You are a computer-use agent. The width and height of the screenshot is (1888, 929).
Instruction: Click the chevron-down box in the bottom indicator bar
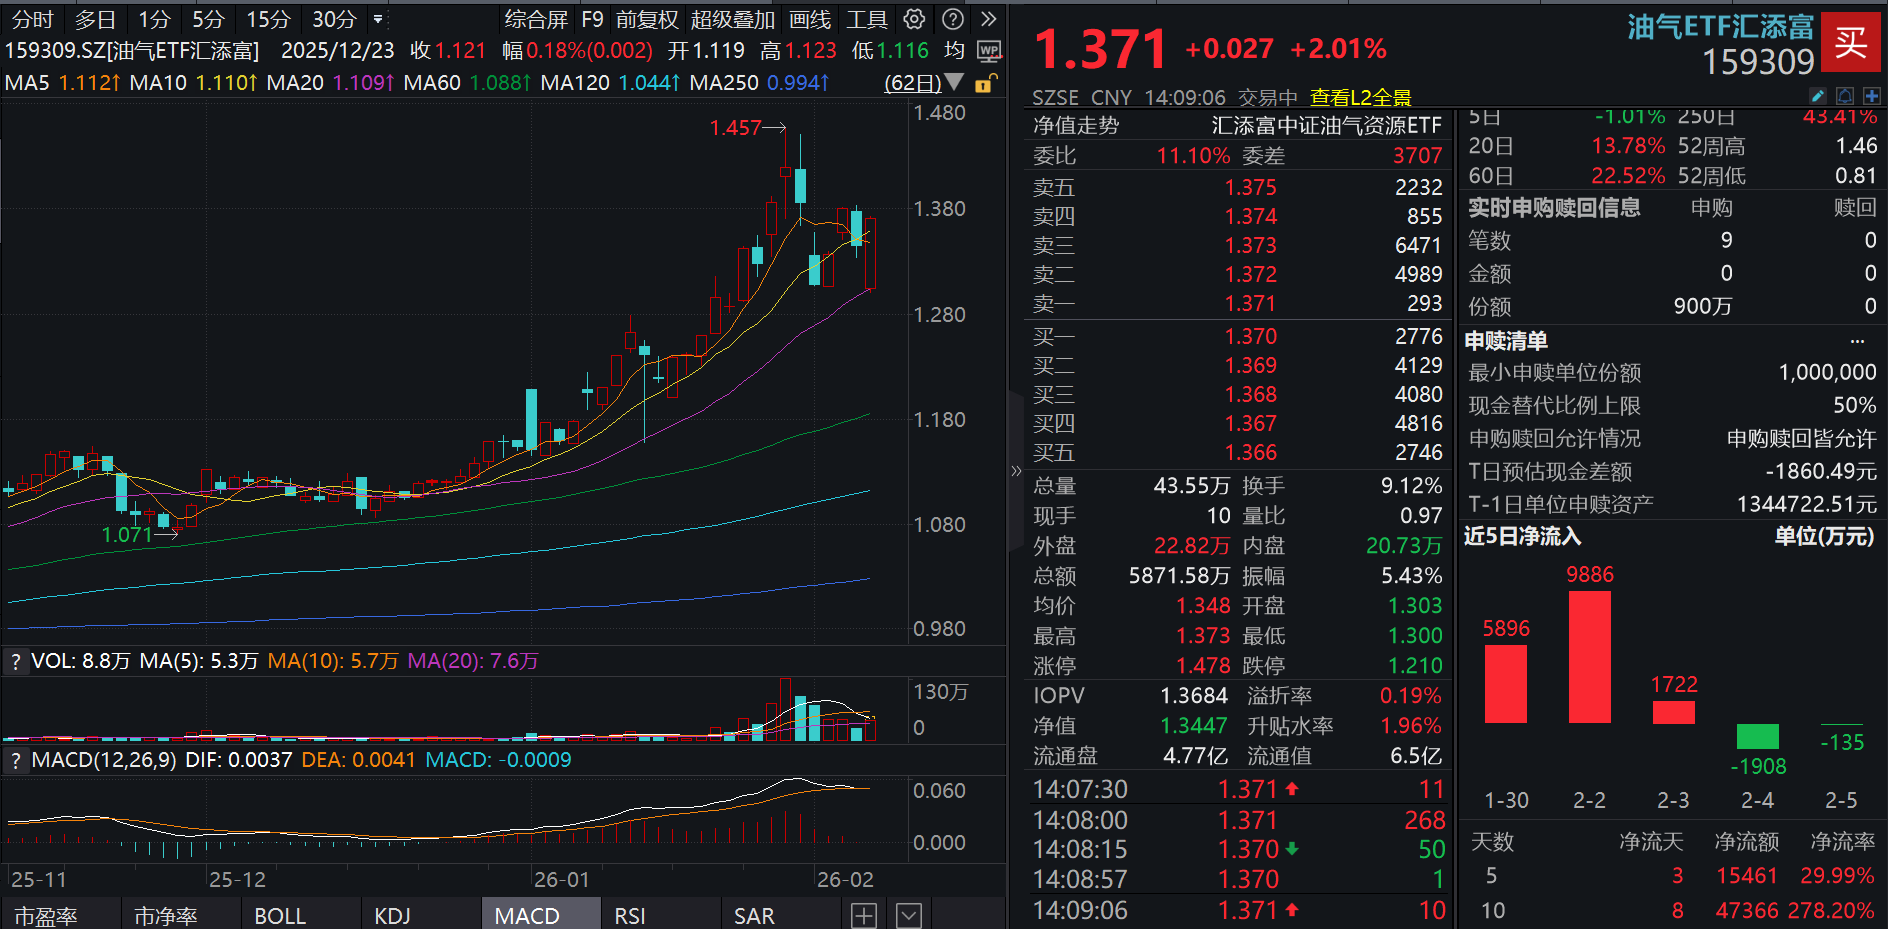coord(908,914)
